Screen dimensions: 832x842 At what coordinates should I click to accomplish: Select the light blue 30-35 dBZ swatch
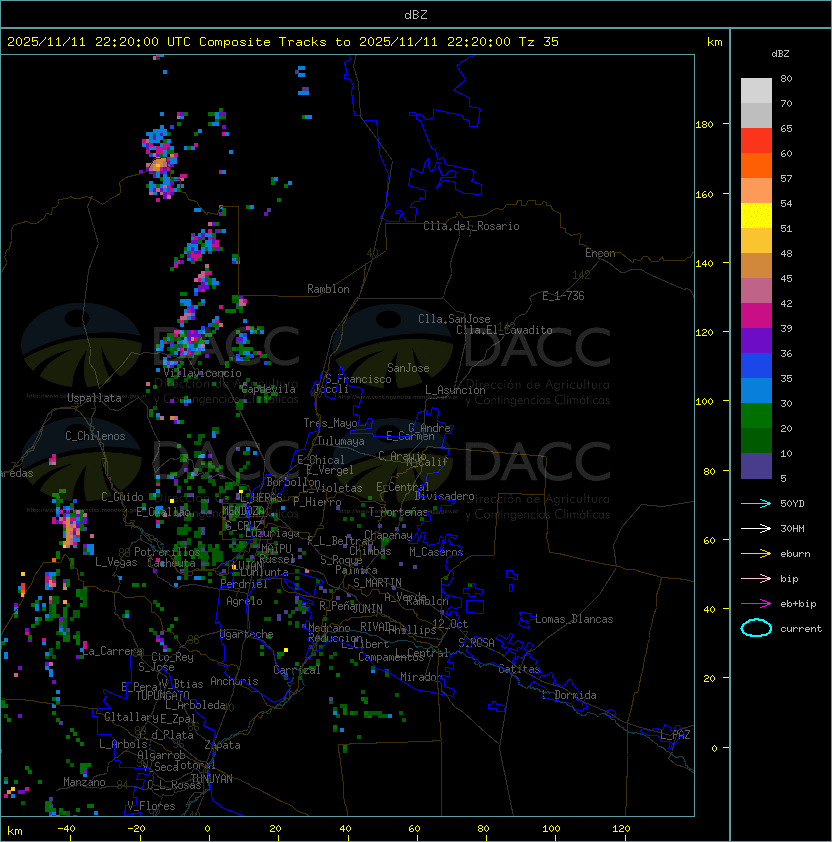(756, 390)
